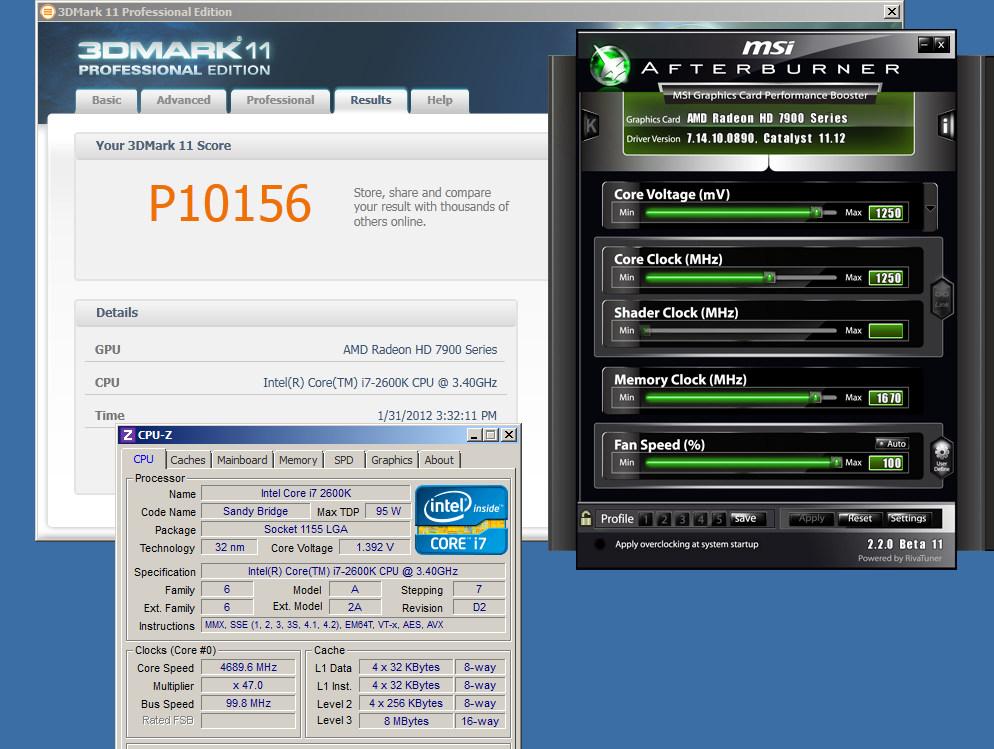
Task: Enable Apply overclocking at system startup
Action: [x=600, y=544]
